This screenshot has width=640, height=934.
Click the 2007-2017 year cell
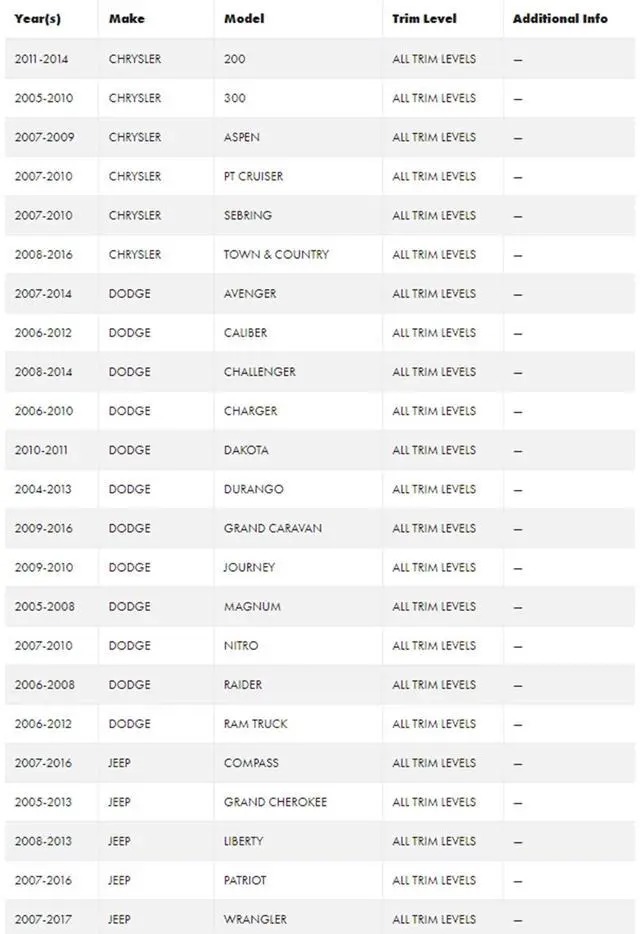click(x=45, y=919)
